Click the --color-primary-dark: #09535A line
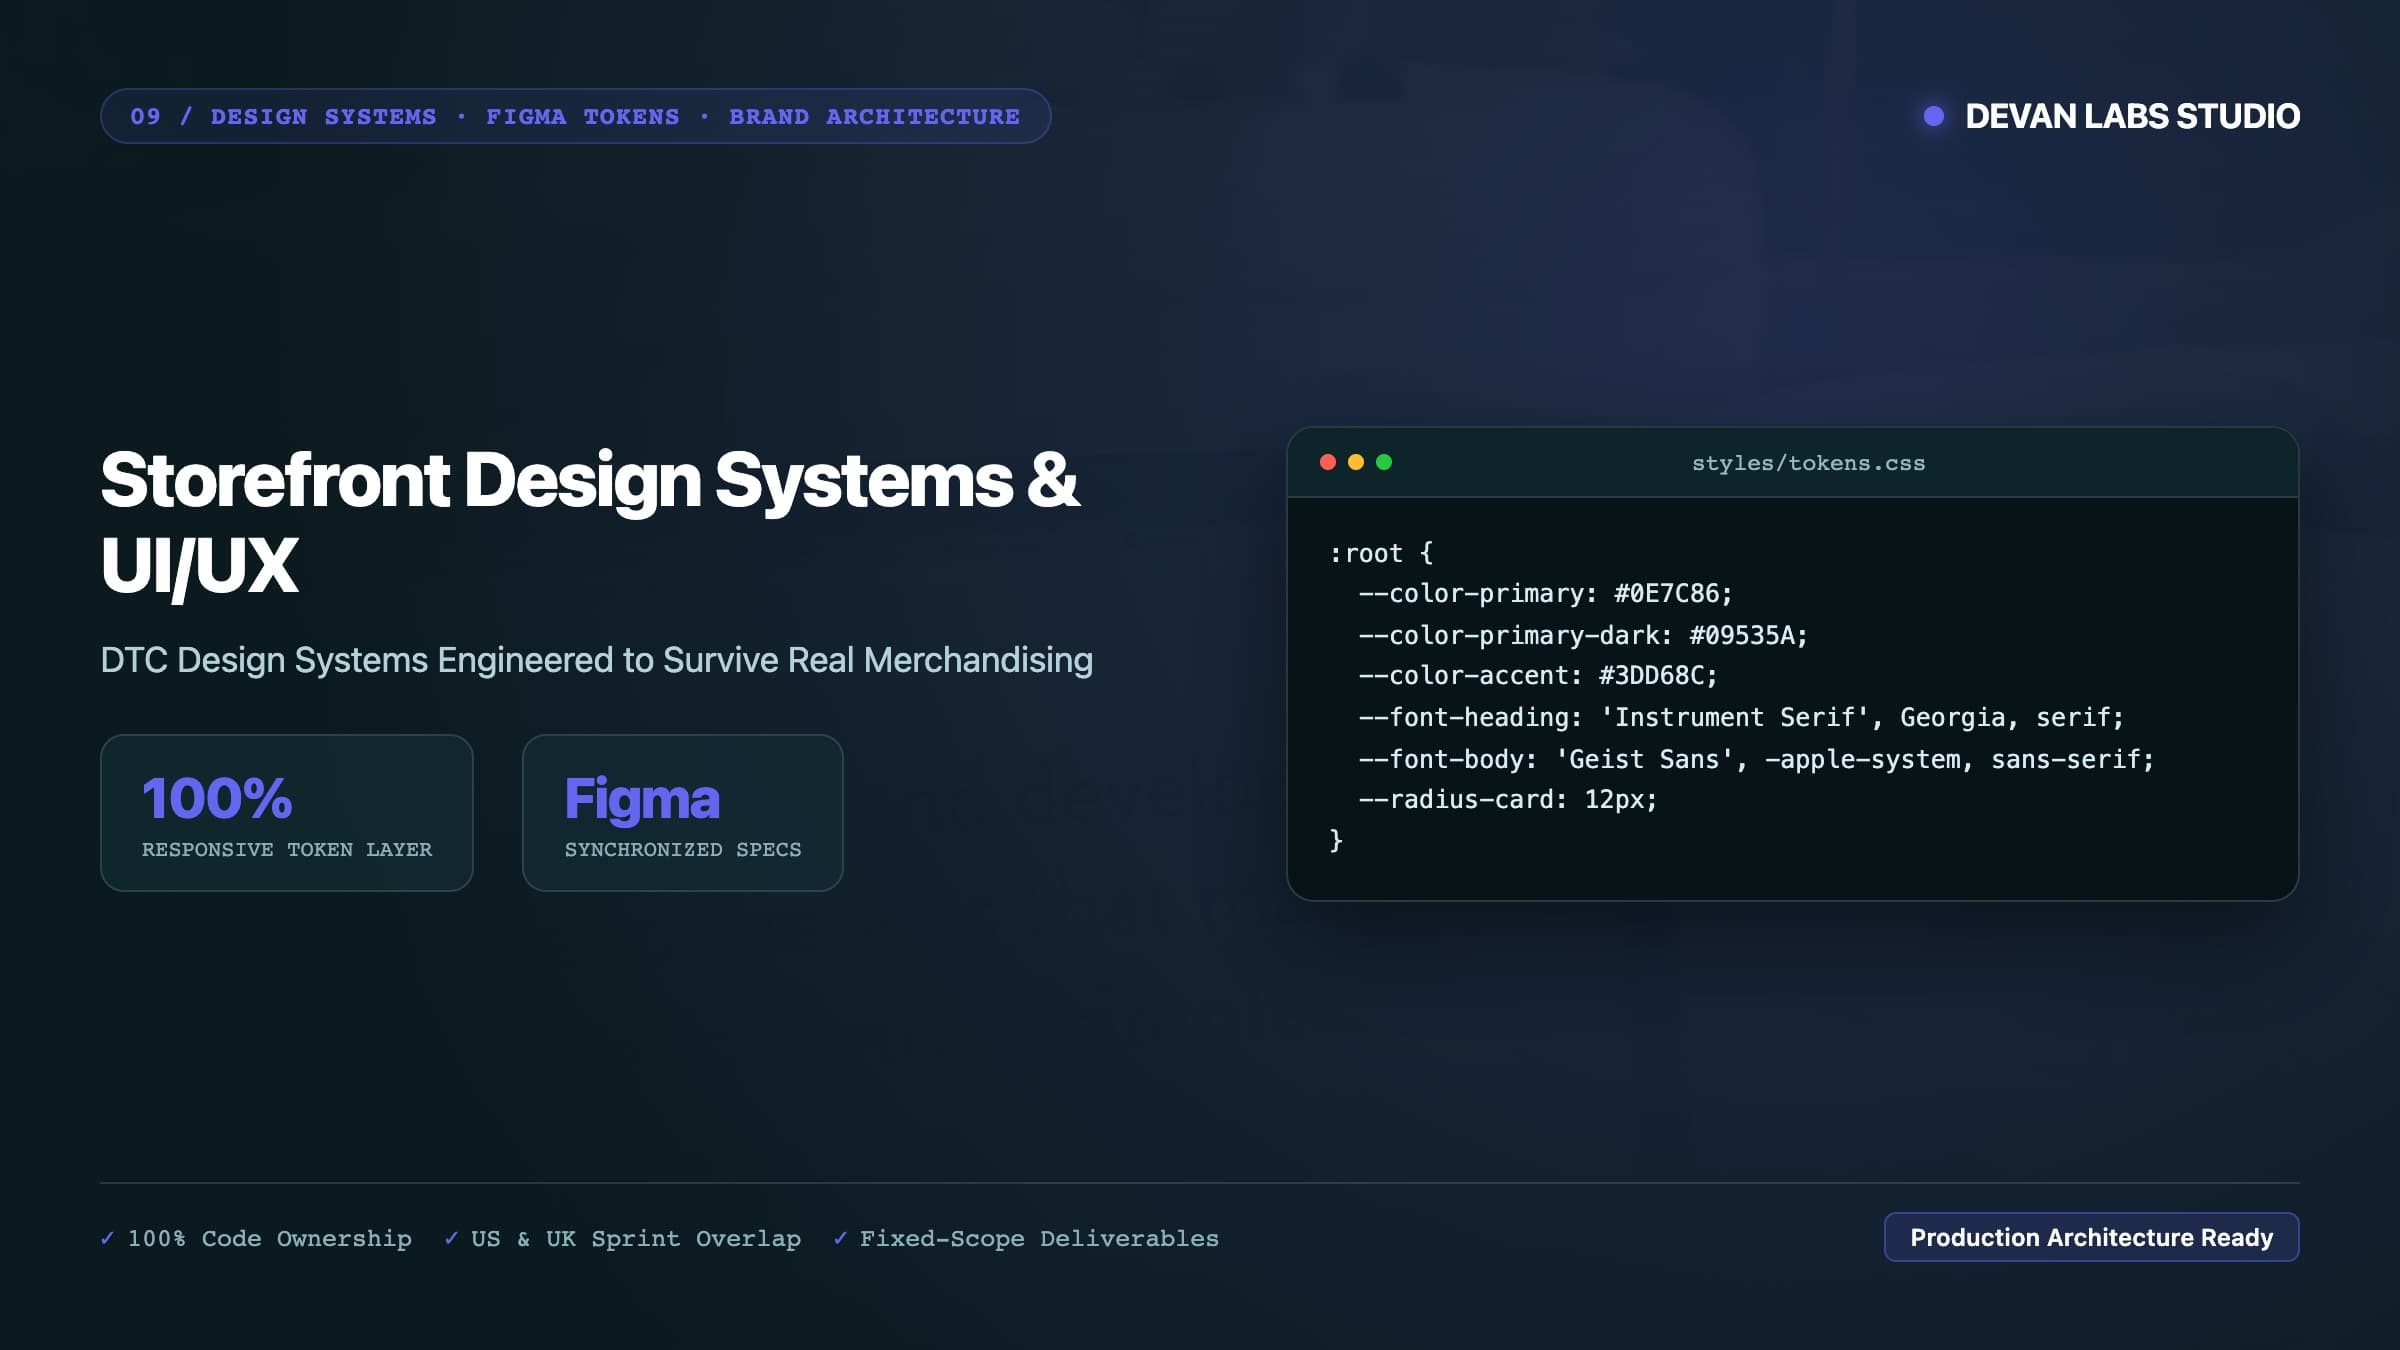2400x1350 pixels. click(1583, 635)
